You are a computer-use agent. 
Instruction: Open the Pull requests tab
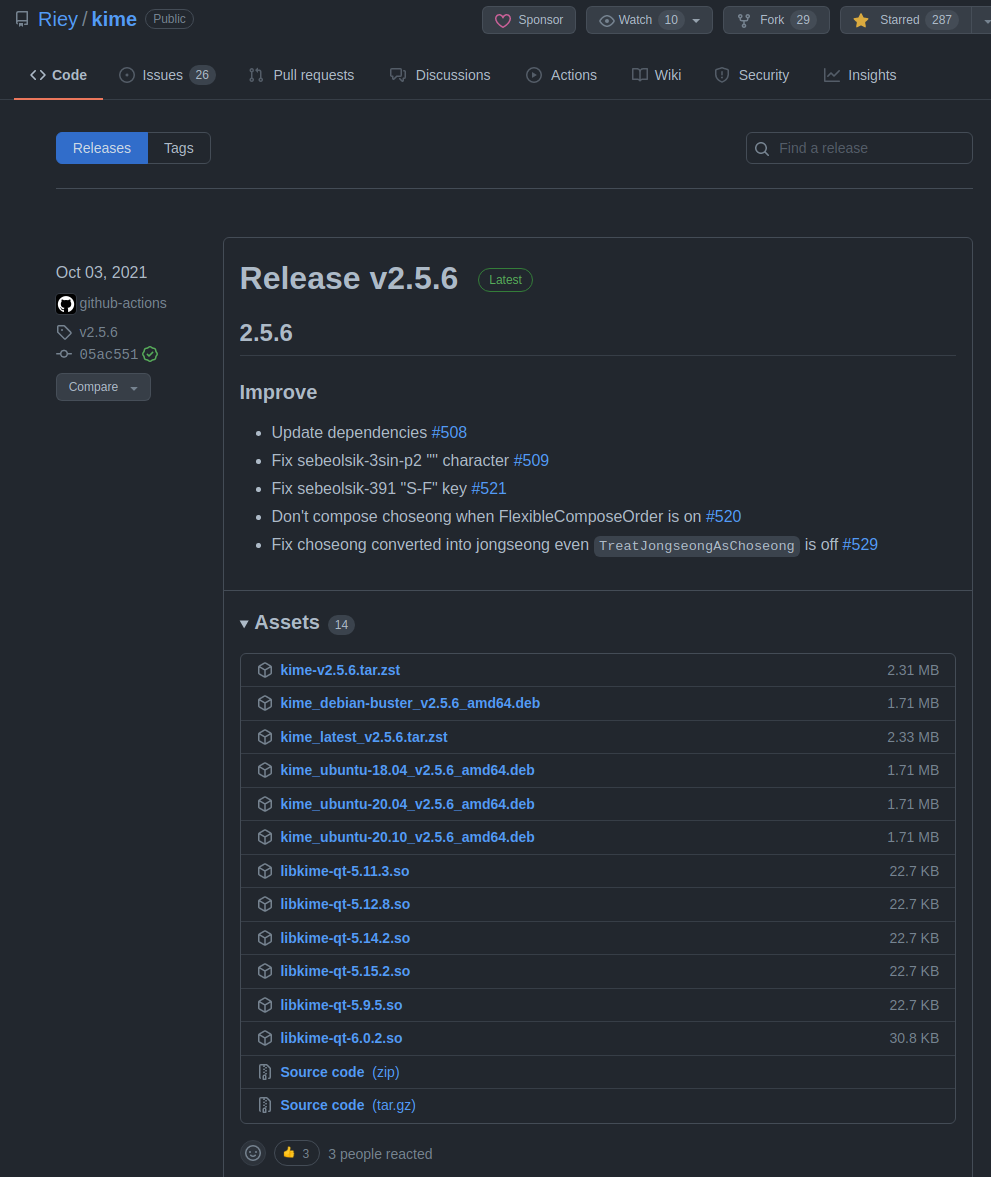[x=302, y=75]
